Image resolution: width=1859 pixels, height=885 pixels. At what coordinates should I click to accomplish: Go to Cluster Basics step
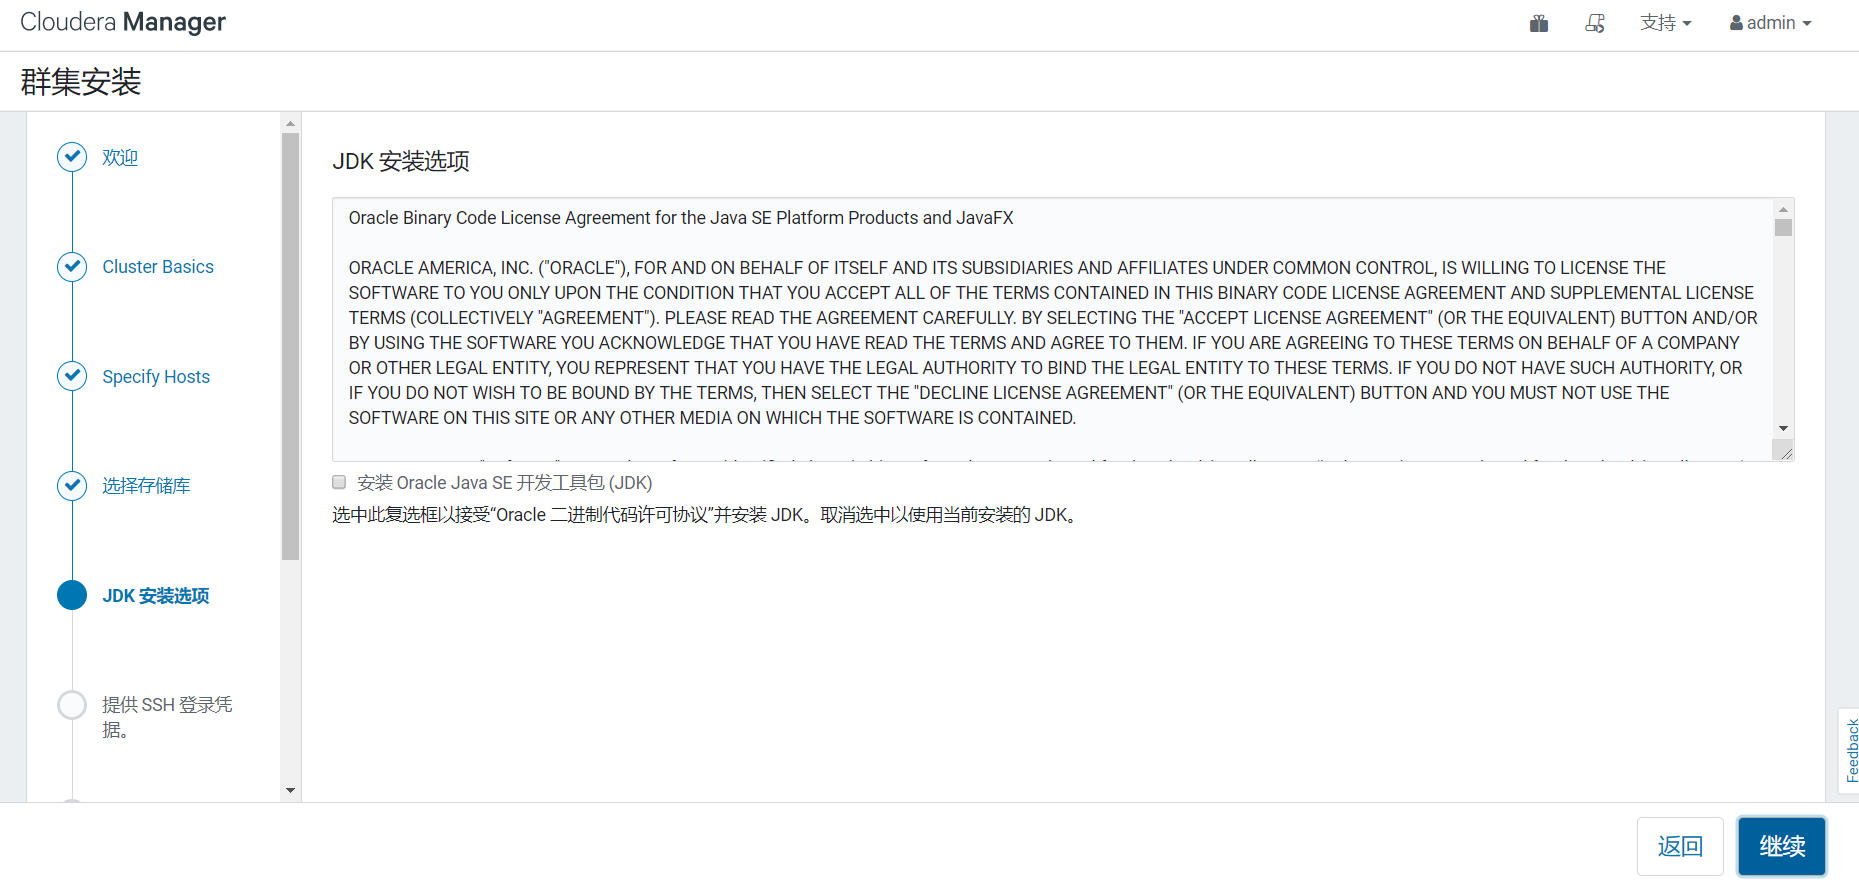click(158, 267)
